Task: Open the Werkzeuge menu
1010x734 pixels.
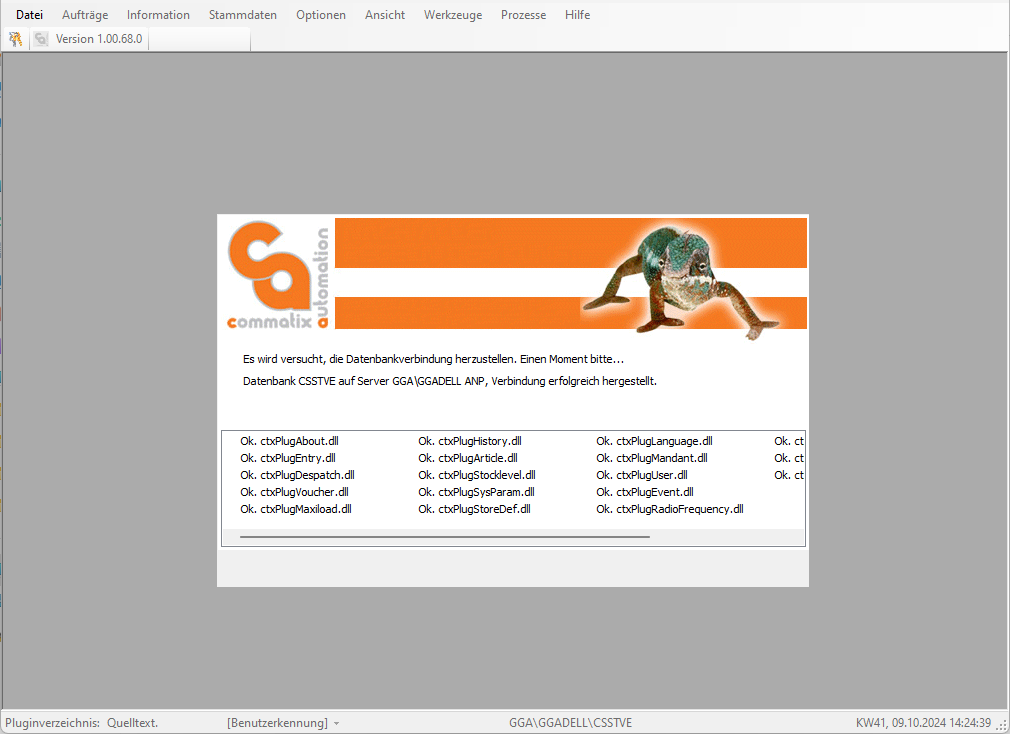Action: (x=453, y=15)
